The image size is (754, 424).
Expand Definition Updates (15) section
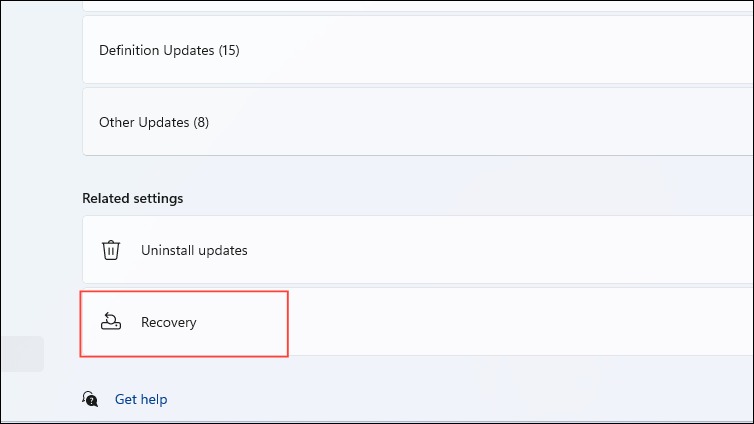(x=418, y=50)
